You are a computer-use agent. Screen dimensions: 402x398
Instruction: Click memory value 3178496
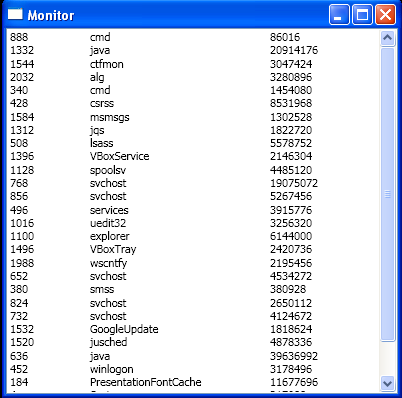pos(291,369)
